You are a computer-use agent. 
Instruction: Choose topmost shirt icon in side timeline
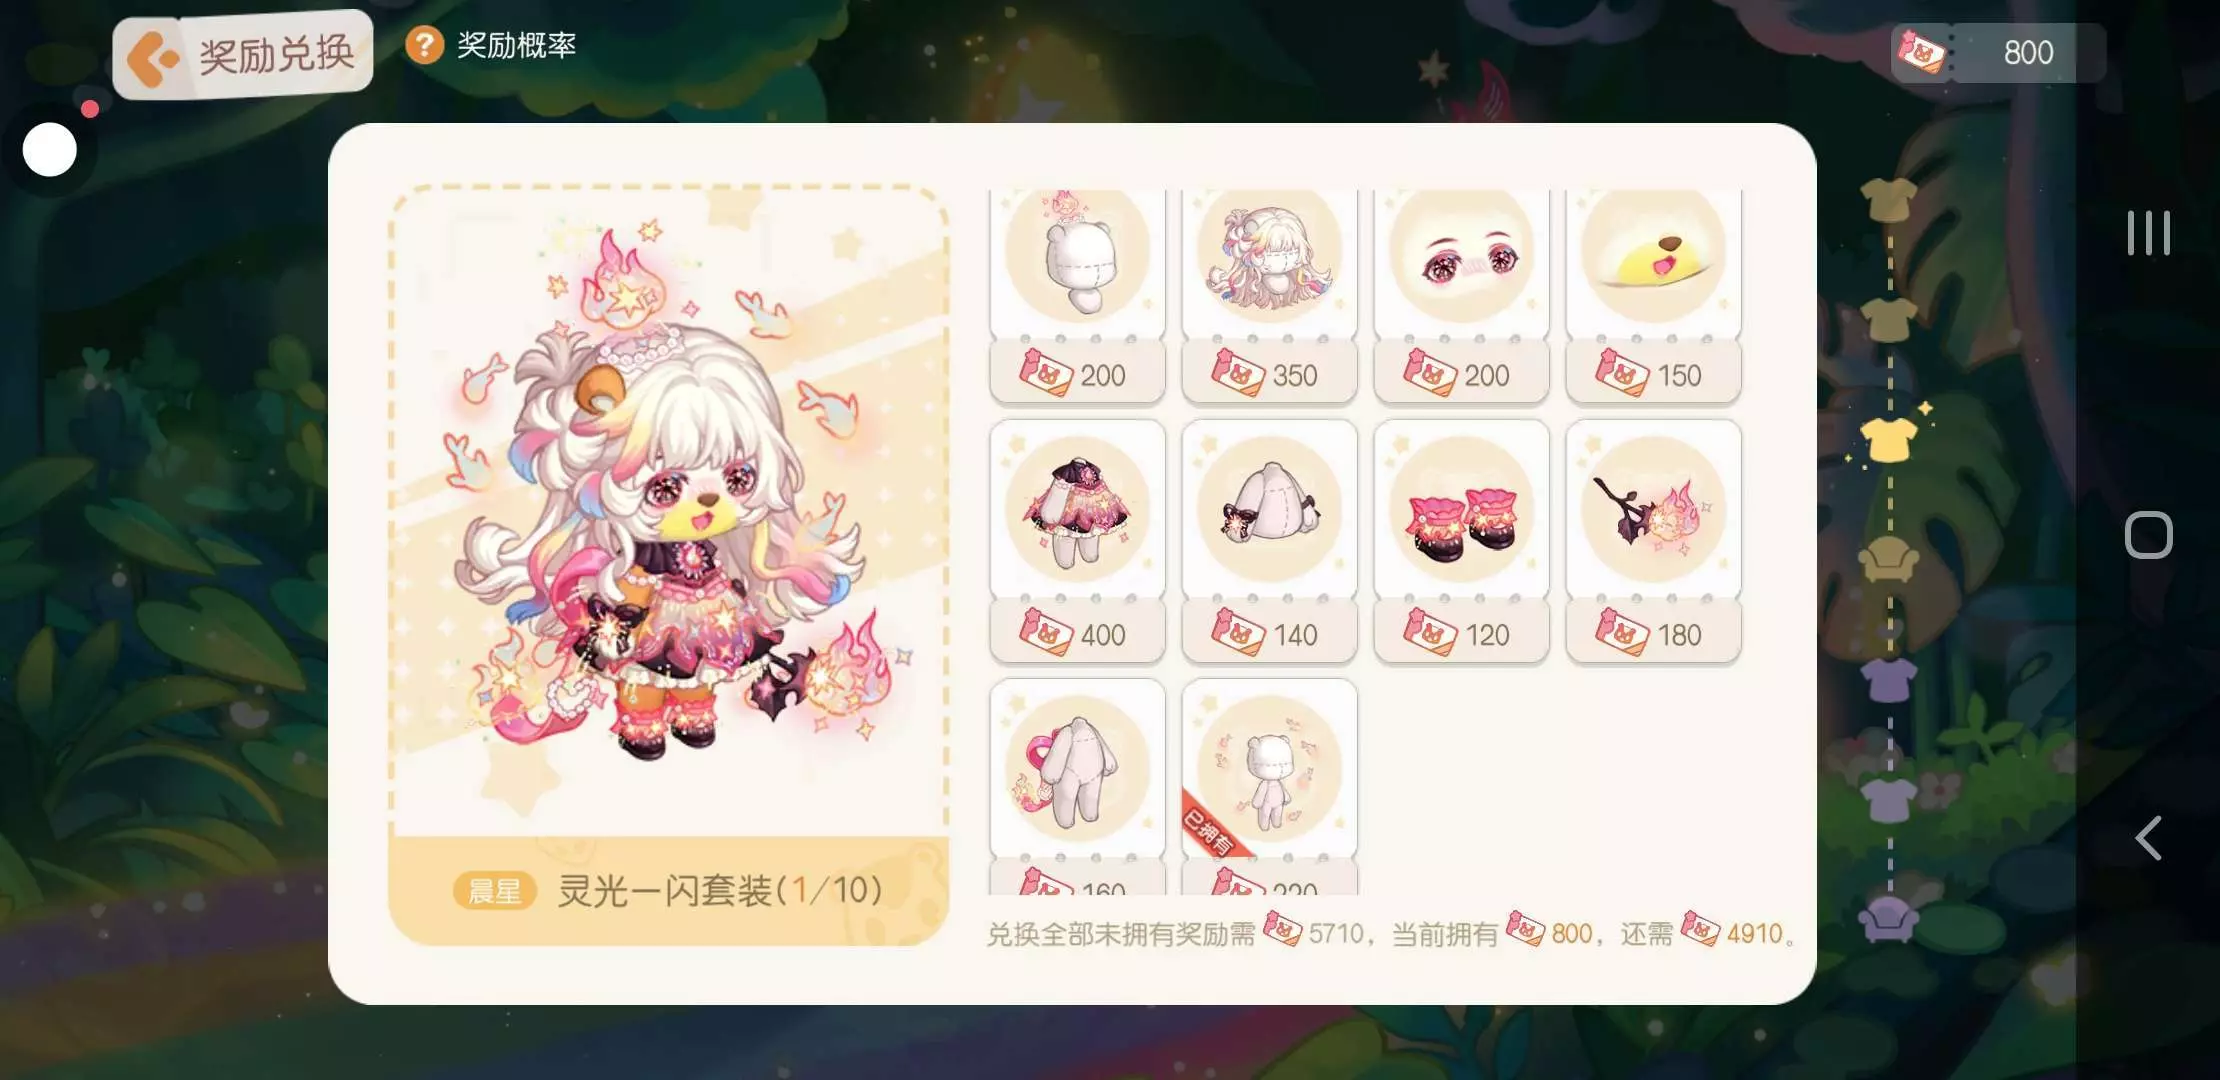click(1888, 199)
